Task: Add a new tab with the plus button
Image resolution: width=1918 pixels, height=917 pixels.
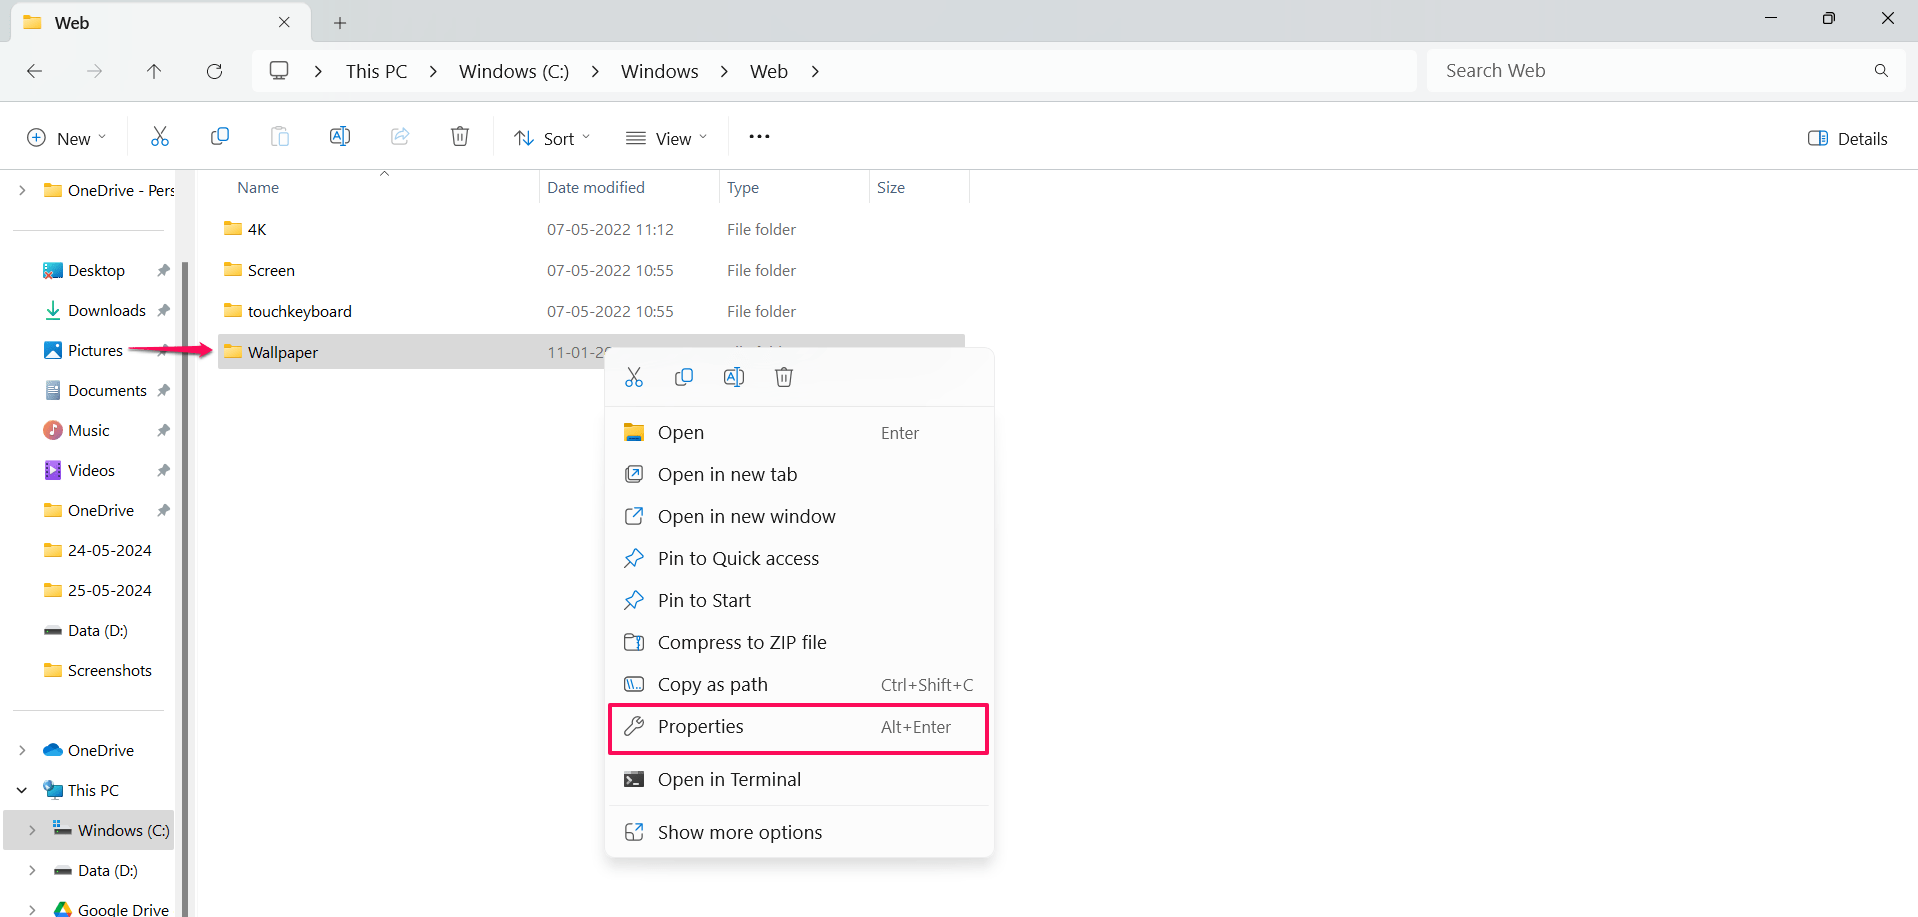Action: click(x=340, y=23)
